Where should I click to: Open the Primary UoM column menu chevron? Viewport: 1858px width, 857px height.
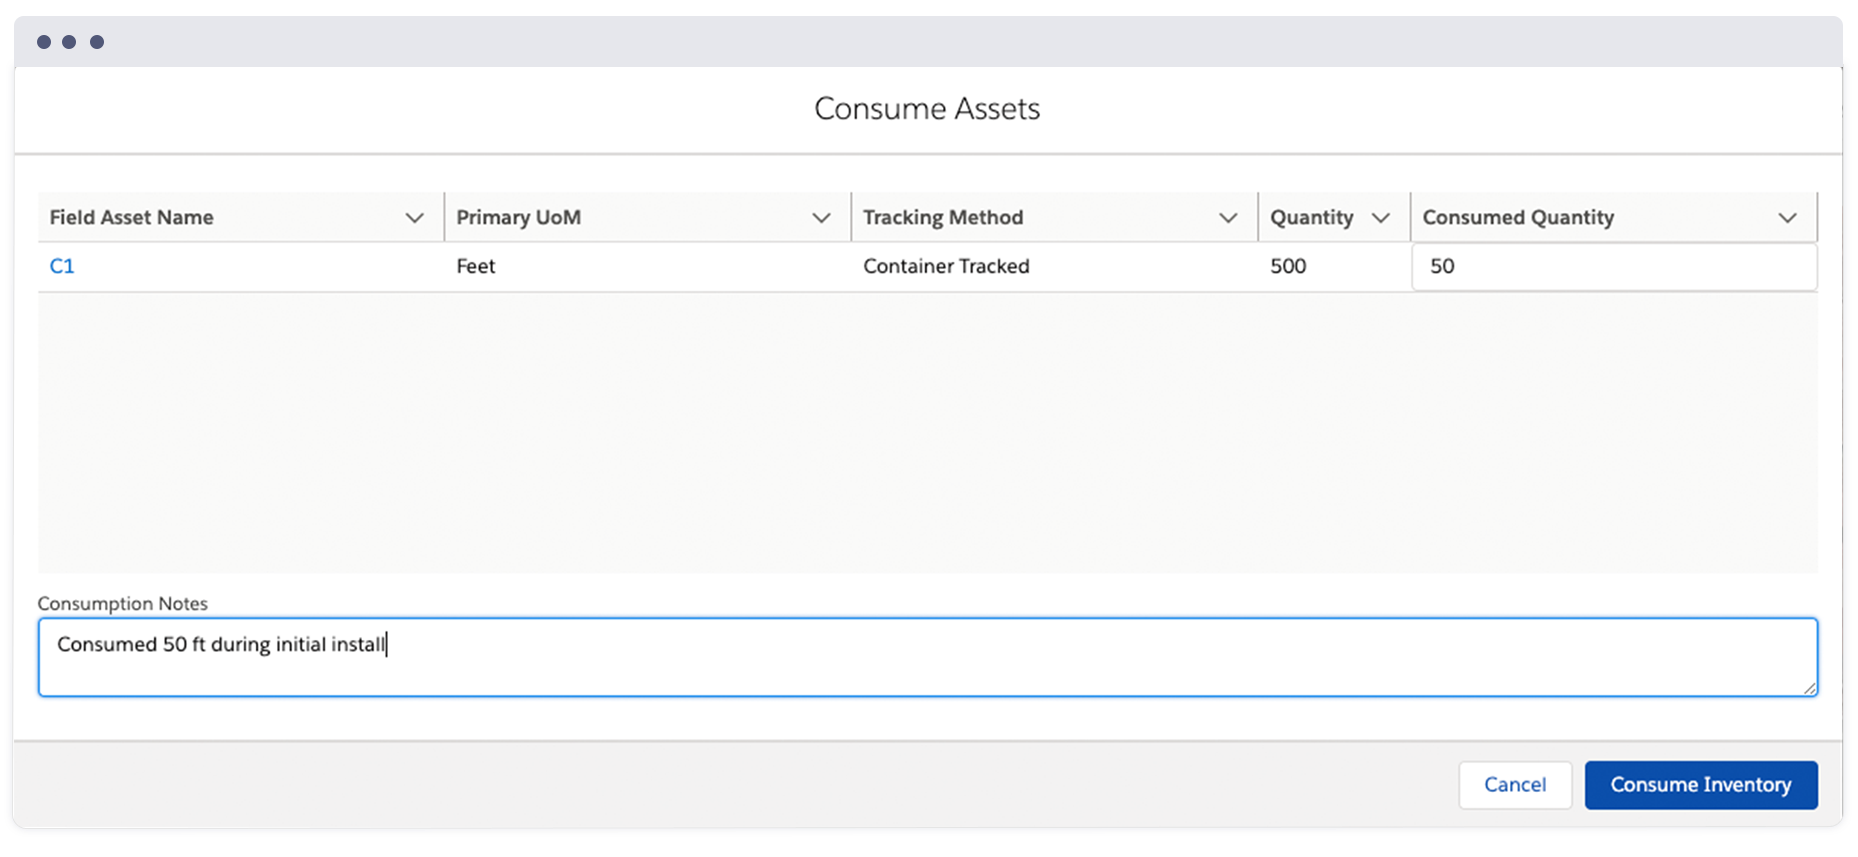(821, 218)
